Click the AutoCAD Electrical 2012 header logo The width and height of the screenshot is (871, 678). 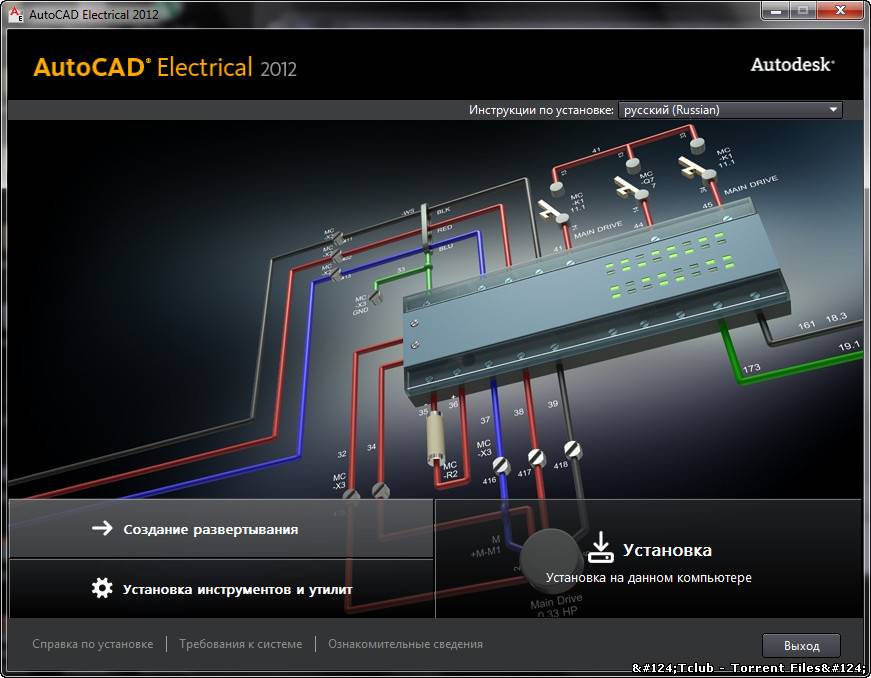(x=165, y=67)
